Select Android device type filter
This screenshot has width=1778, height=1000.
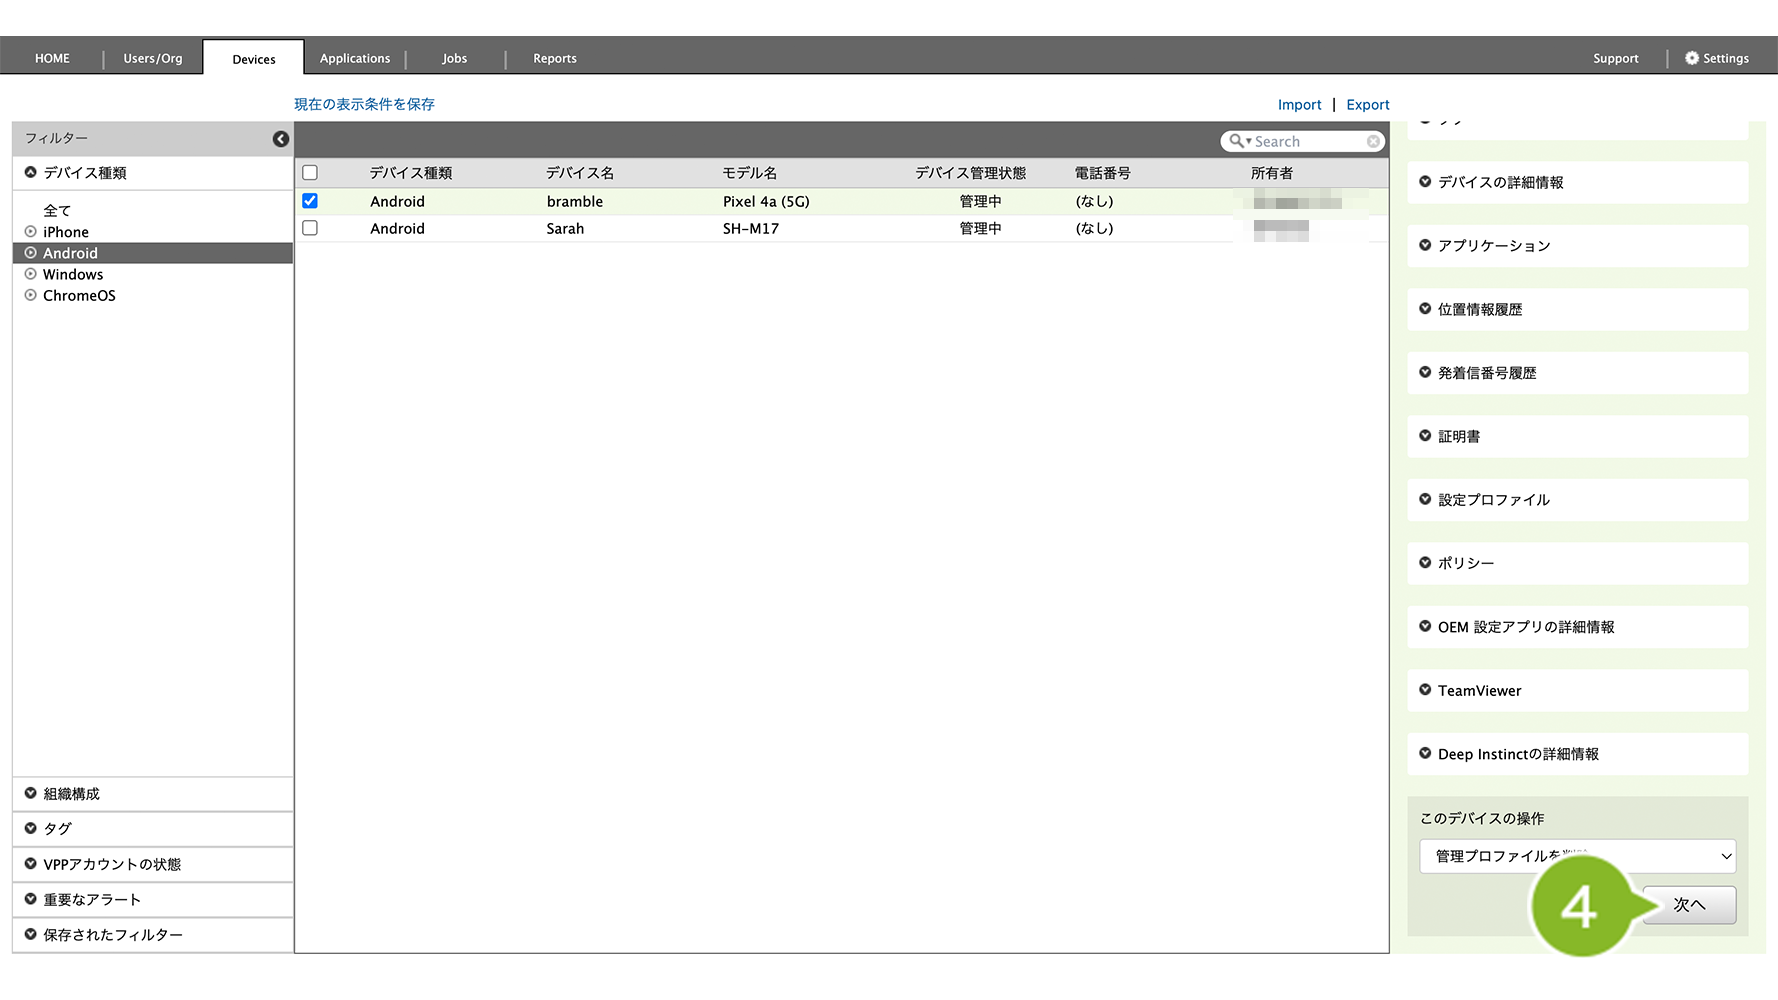coord(152,253)
